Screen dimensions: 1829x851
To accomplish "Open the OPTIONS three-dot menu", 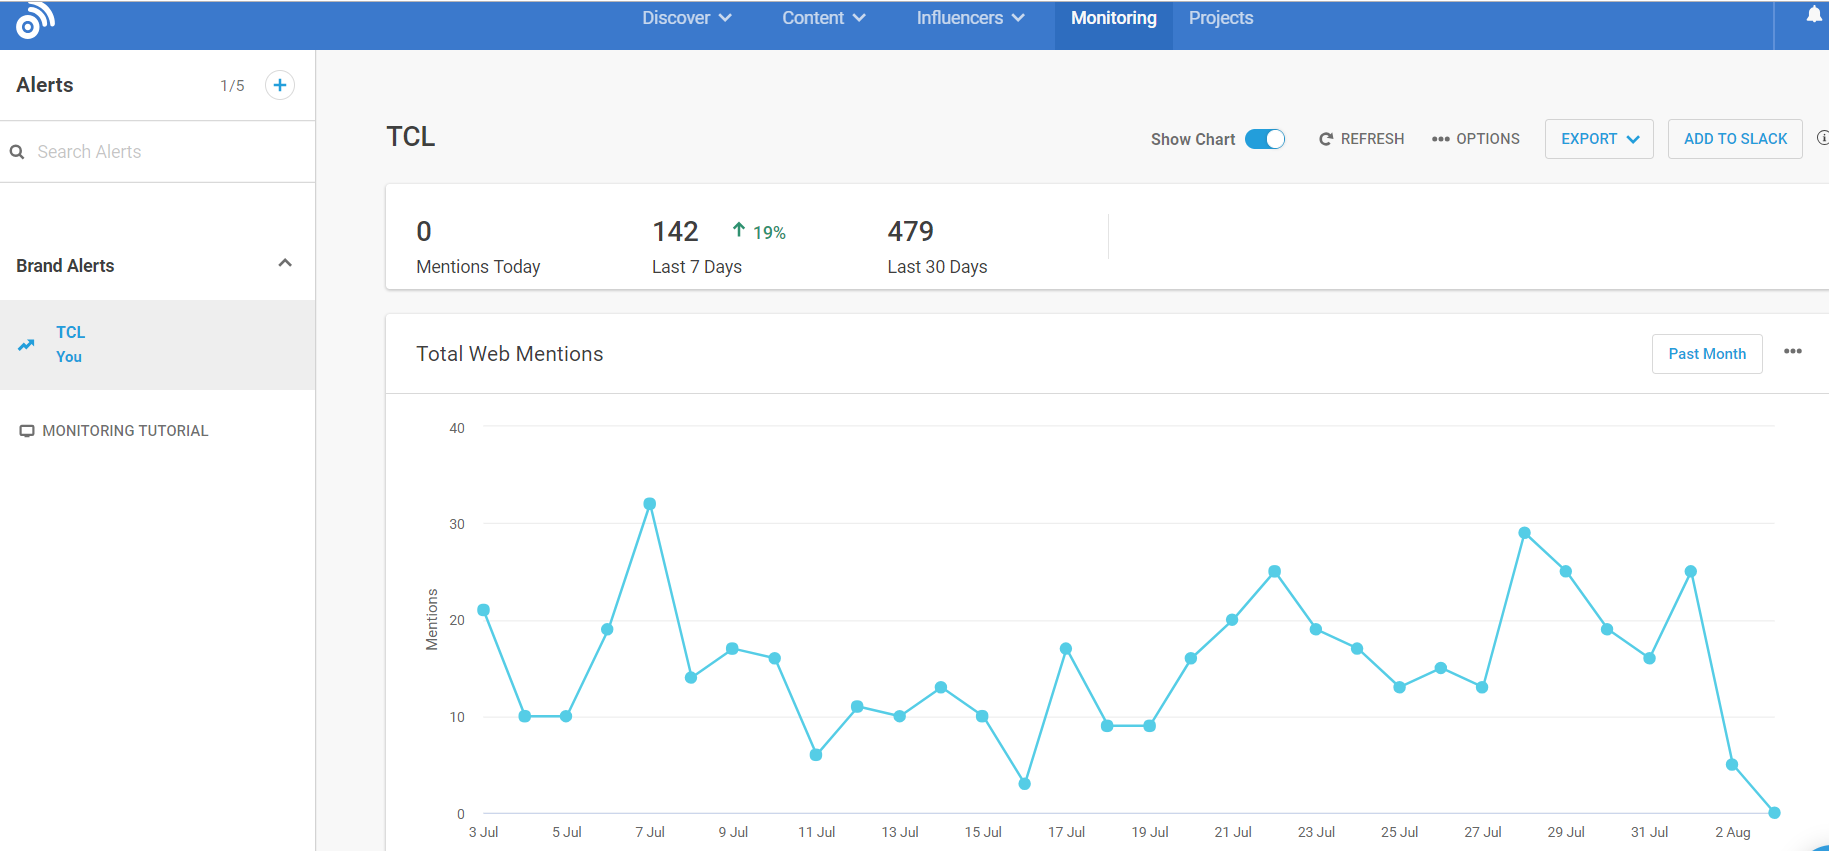I will click(1475, 139).
